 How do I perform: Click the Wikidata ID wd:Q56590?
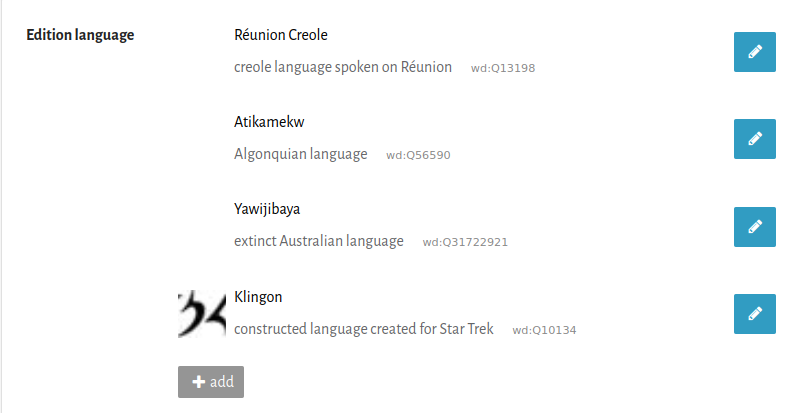tap(418, 156)
